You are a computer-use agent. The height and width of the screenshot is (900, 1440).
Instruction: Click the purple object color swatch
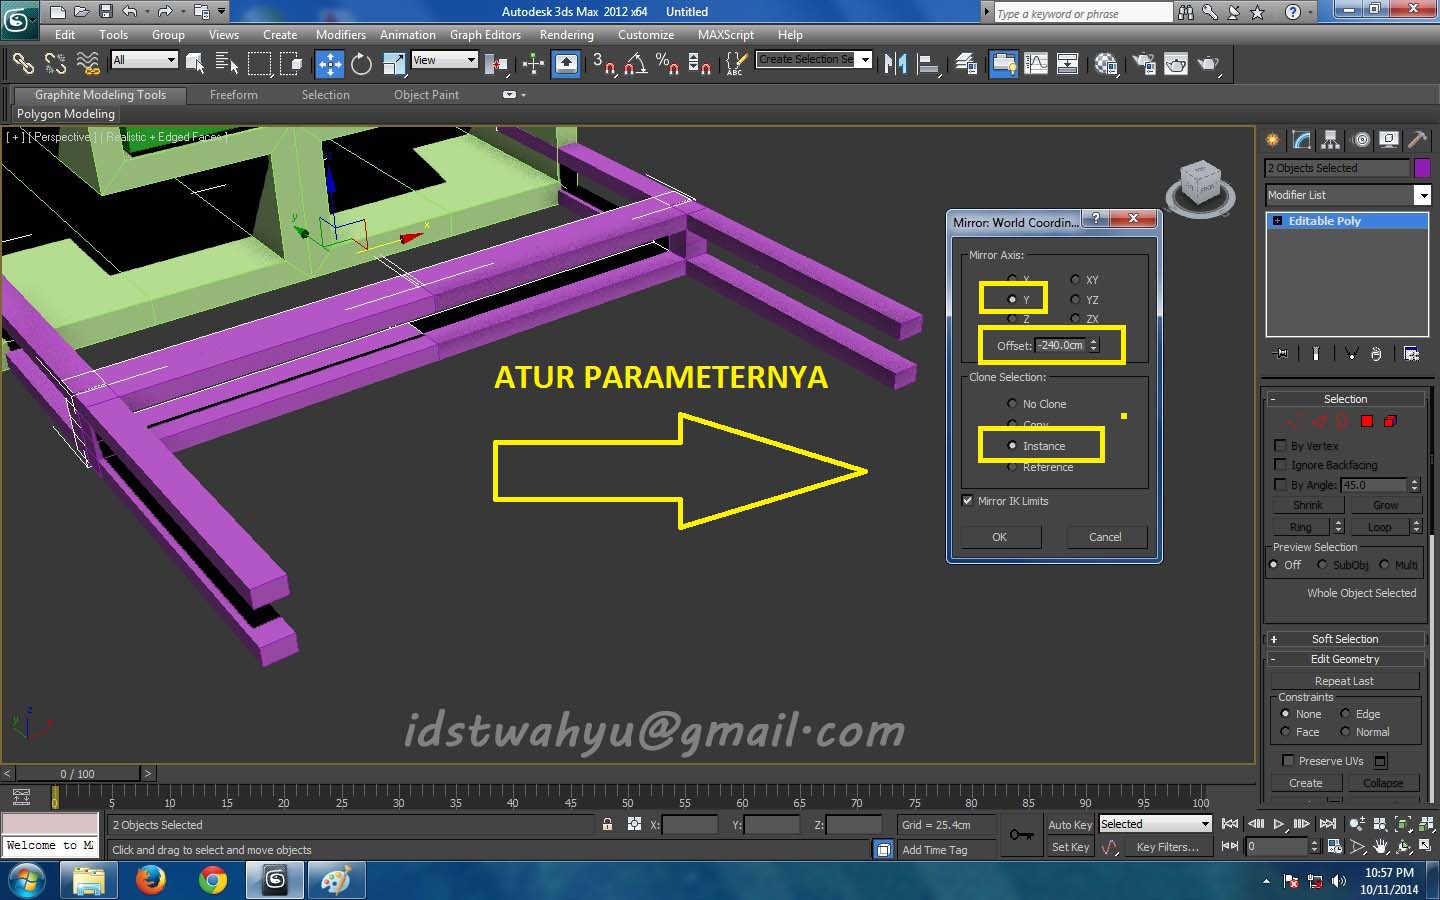pos(1422,168)
